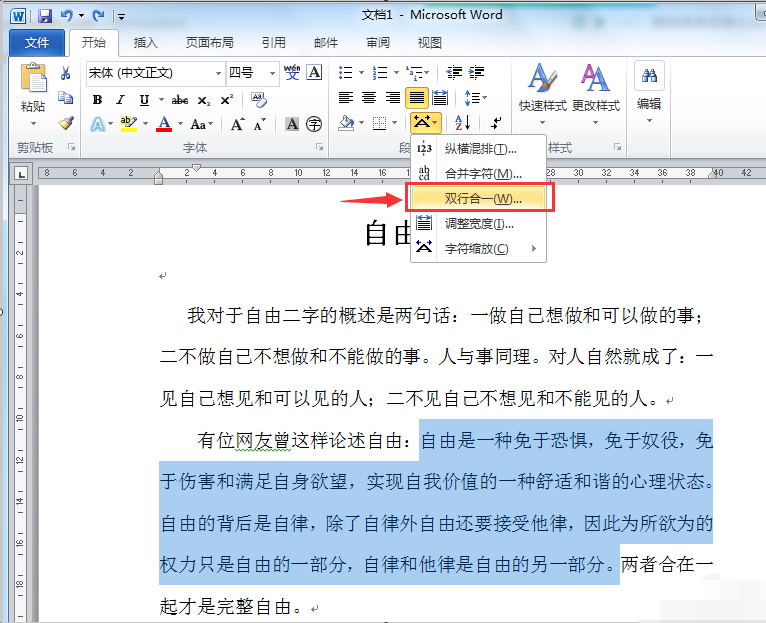Click the Save floppy disk icon
This screenshot has height=623, width=766.
point(45,16)
